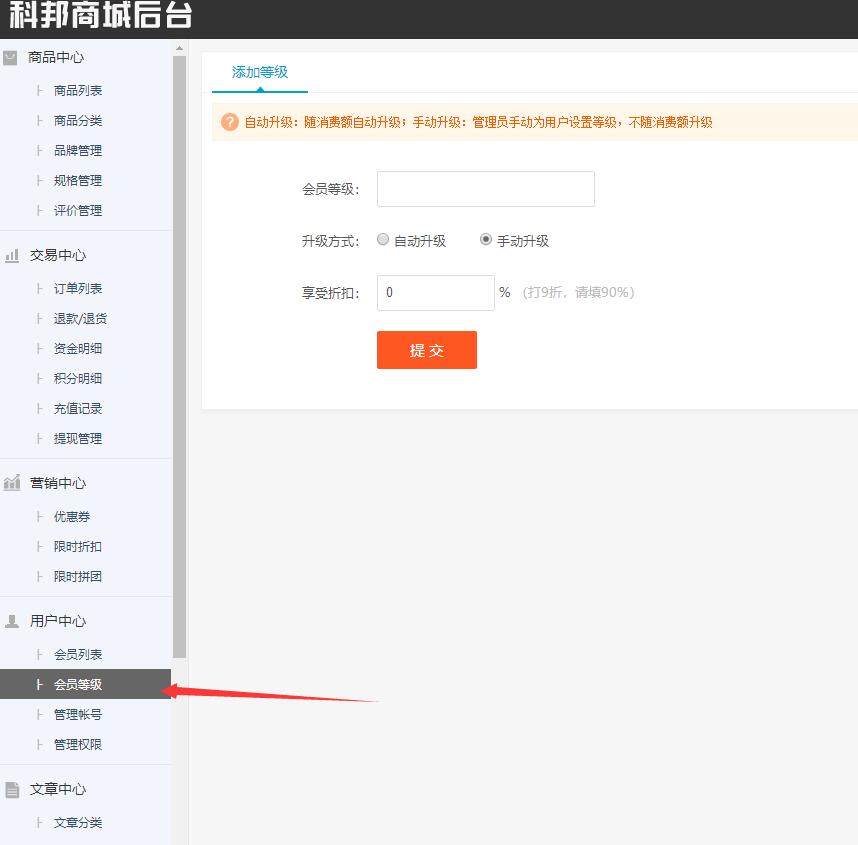Open 管理帐号 in the sidebar
This screenshot has width=858, height=845.
tap(78, 715)
